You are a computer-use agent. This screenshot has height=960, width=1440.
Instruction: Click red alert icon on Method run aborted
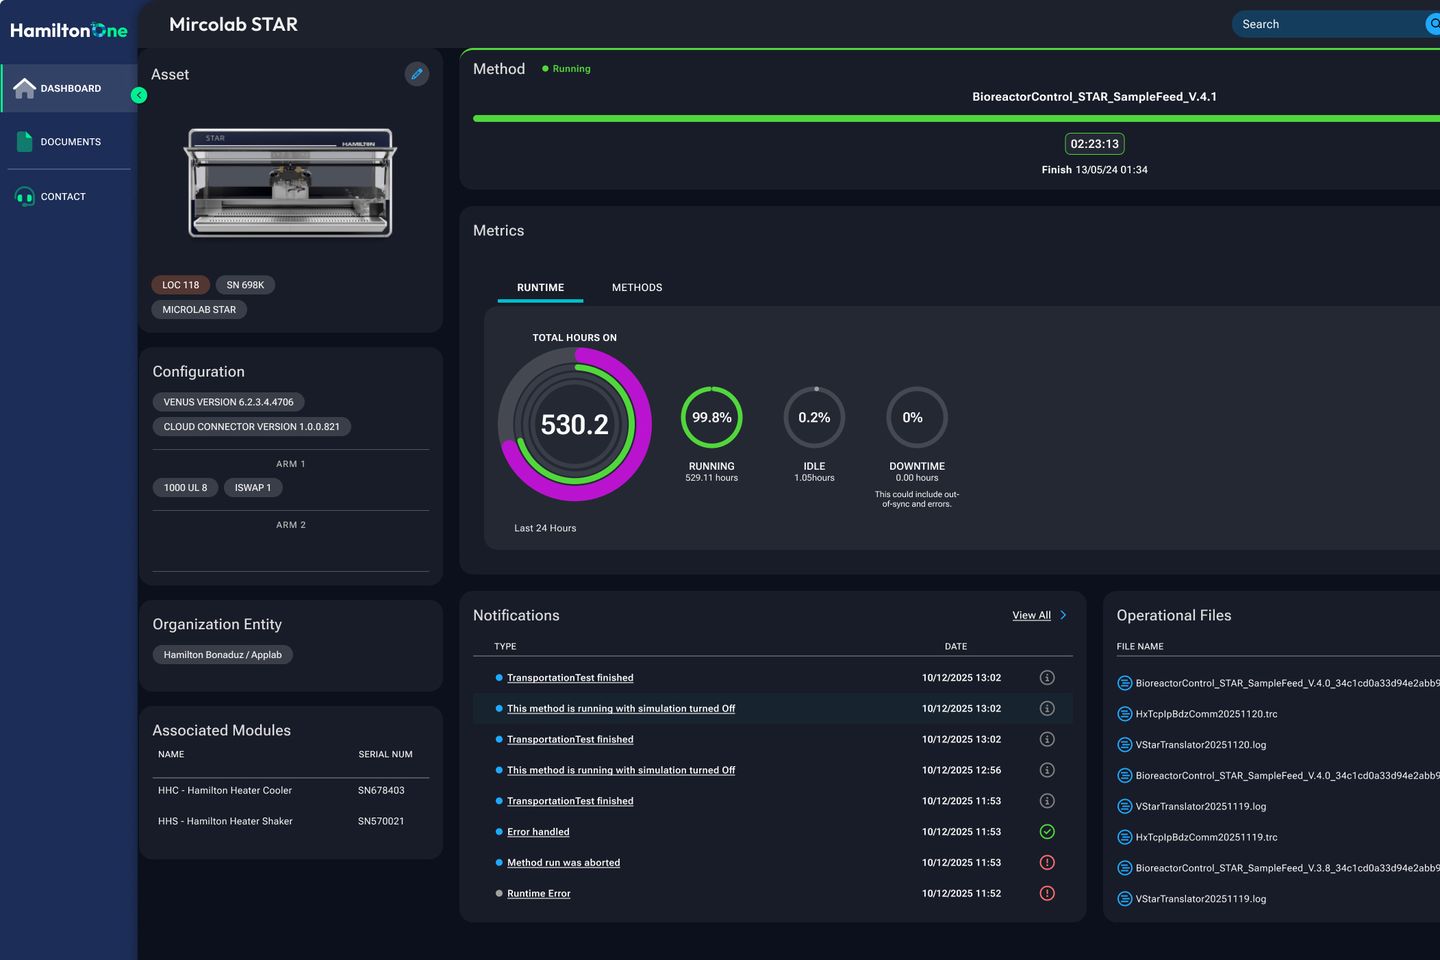pyautogui.click(x=1047, y=863)
